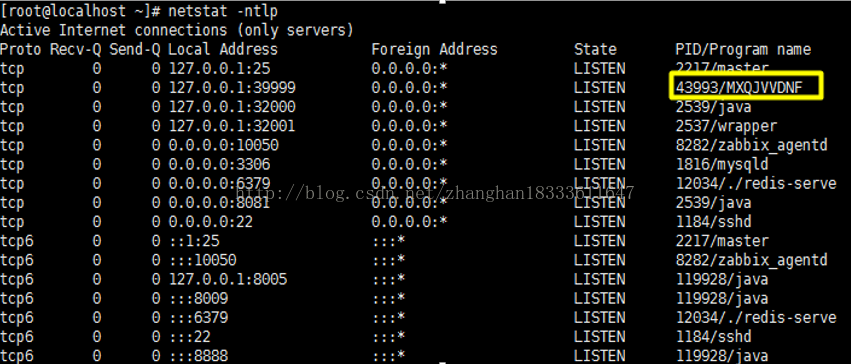851x364 pixels.
Task: Select local address '0.0.0.0:3306'
Action: [219, 164]
